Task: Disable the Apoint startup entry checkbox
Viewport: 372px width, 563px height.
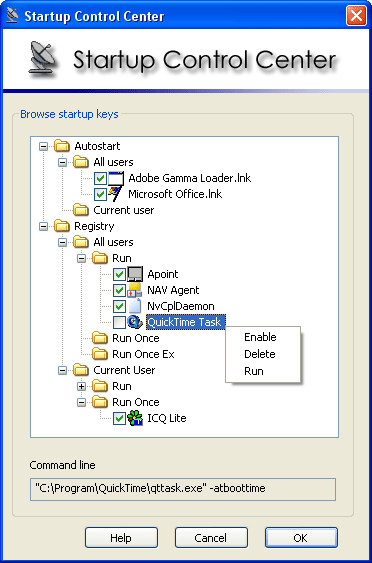Action: (119, 274)
